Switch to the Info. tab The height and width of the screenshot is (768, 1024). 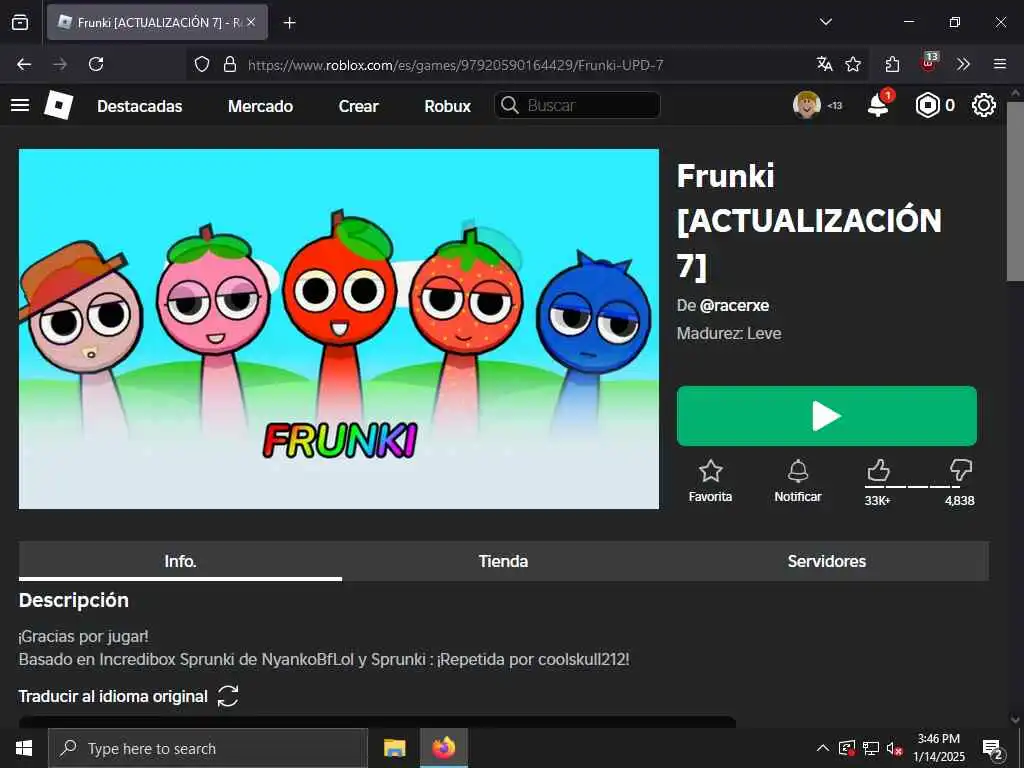[x=180, y=561]
